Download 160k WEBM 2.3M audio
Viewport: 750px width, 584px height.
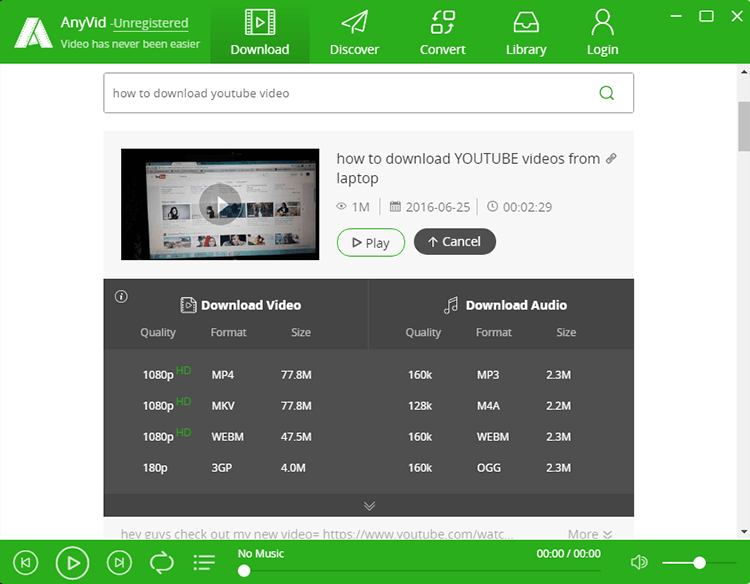[489, 437]
